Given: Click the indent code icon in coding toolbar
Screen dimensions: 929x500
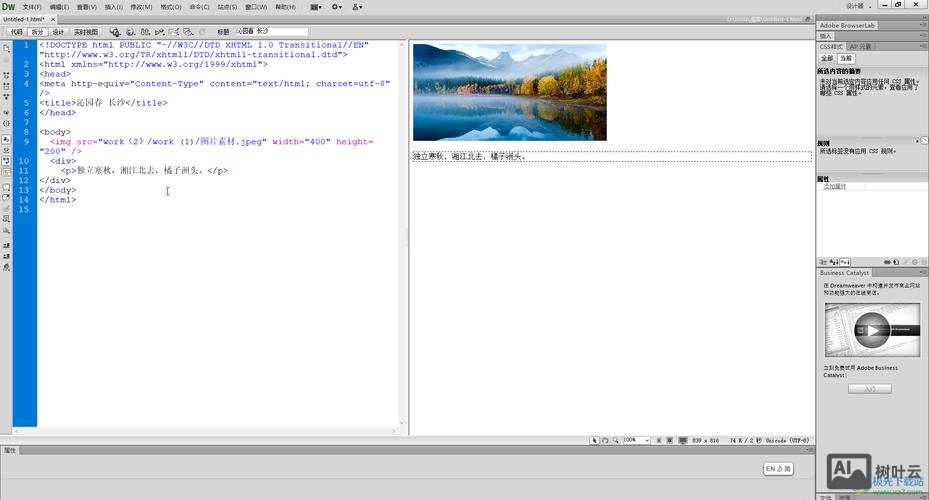Looking at the screenshot, I should 7,245.
